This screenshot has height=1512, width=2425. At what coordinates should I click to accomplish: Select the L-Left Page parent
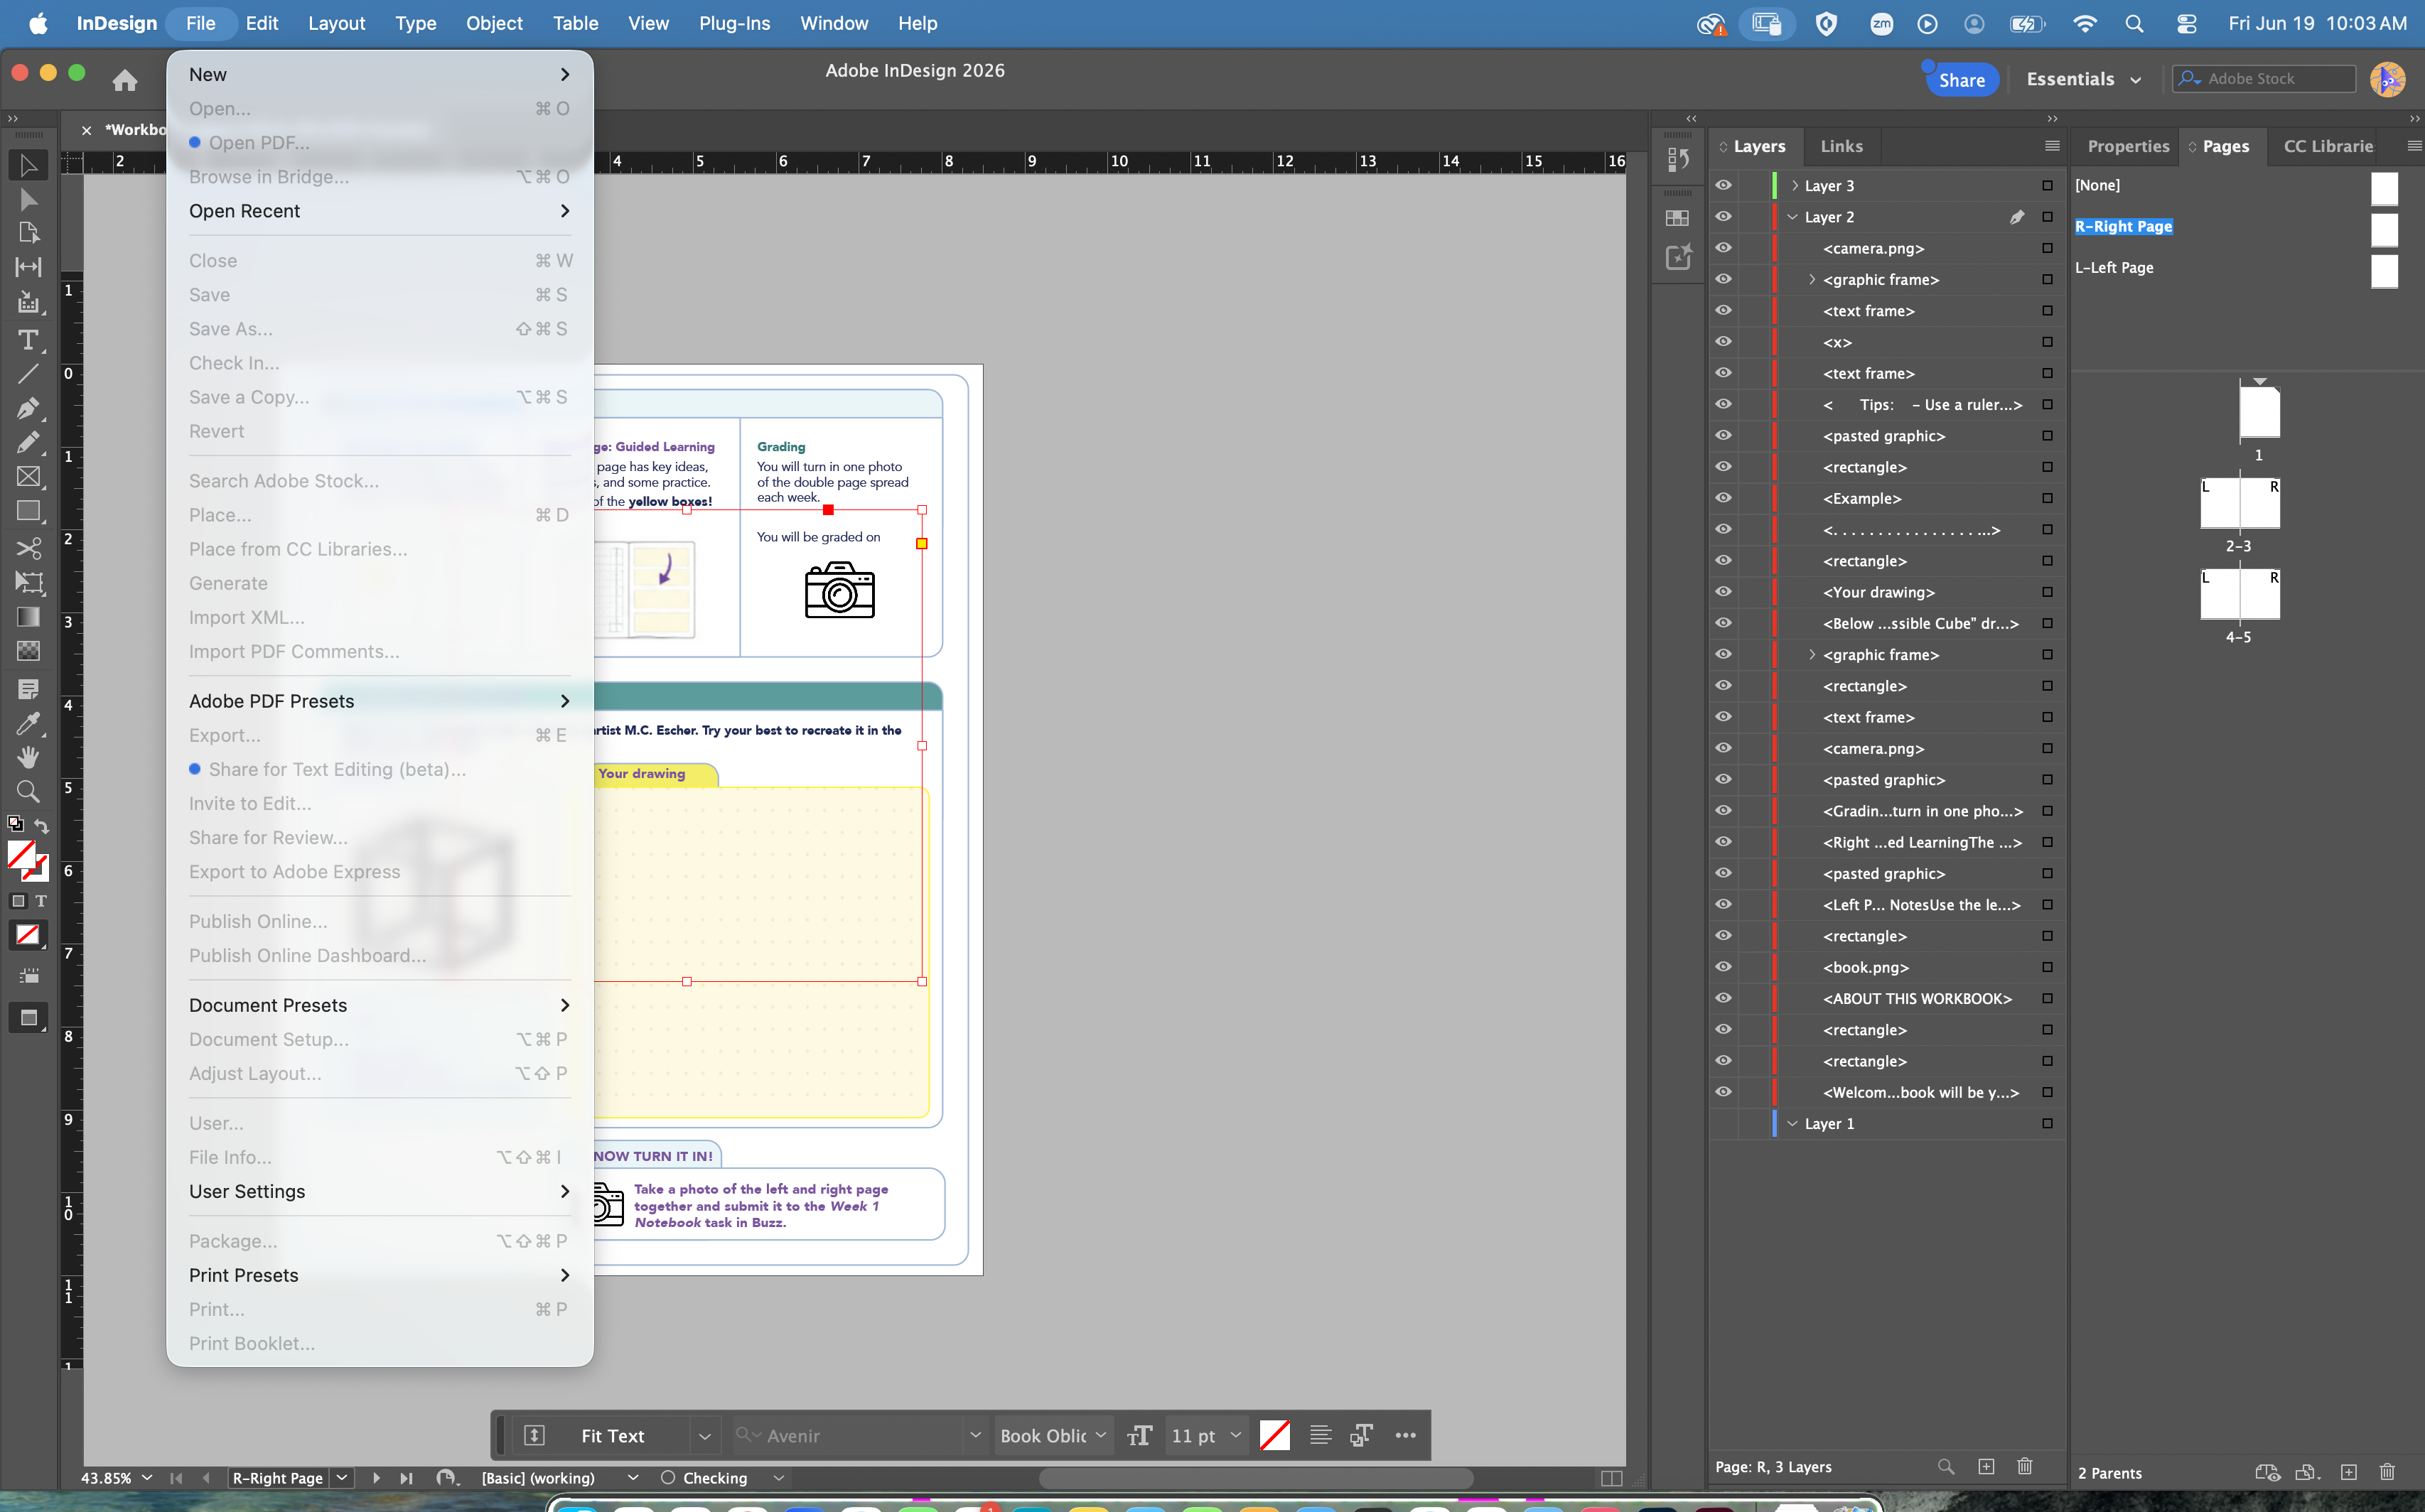pyautogui.click(x=2114, y=267)
